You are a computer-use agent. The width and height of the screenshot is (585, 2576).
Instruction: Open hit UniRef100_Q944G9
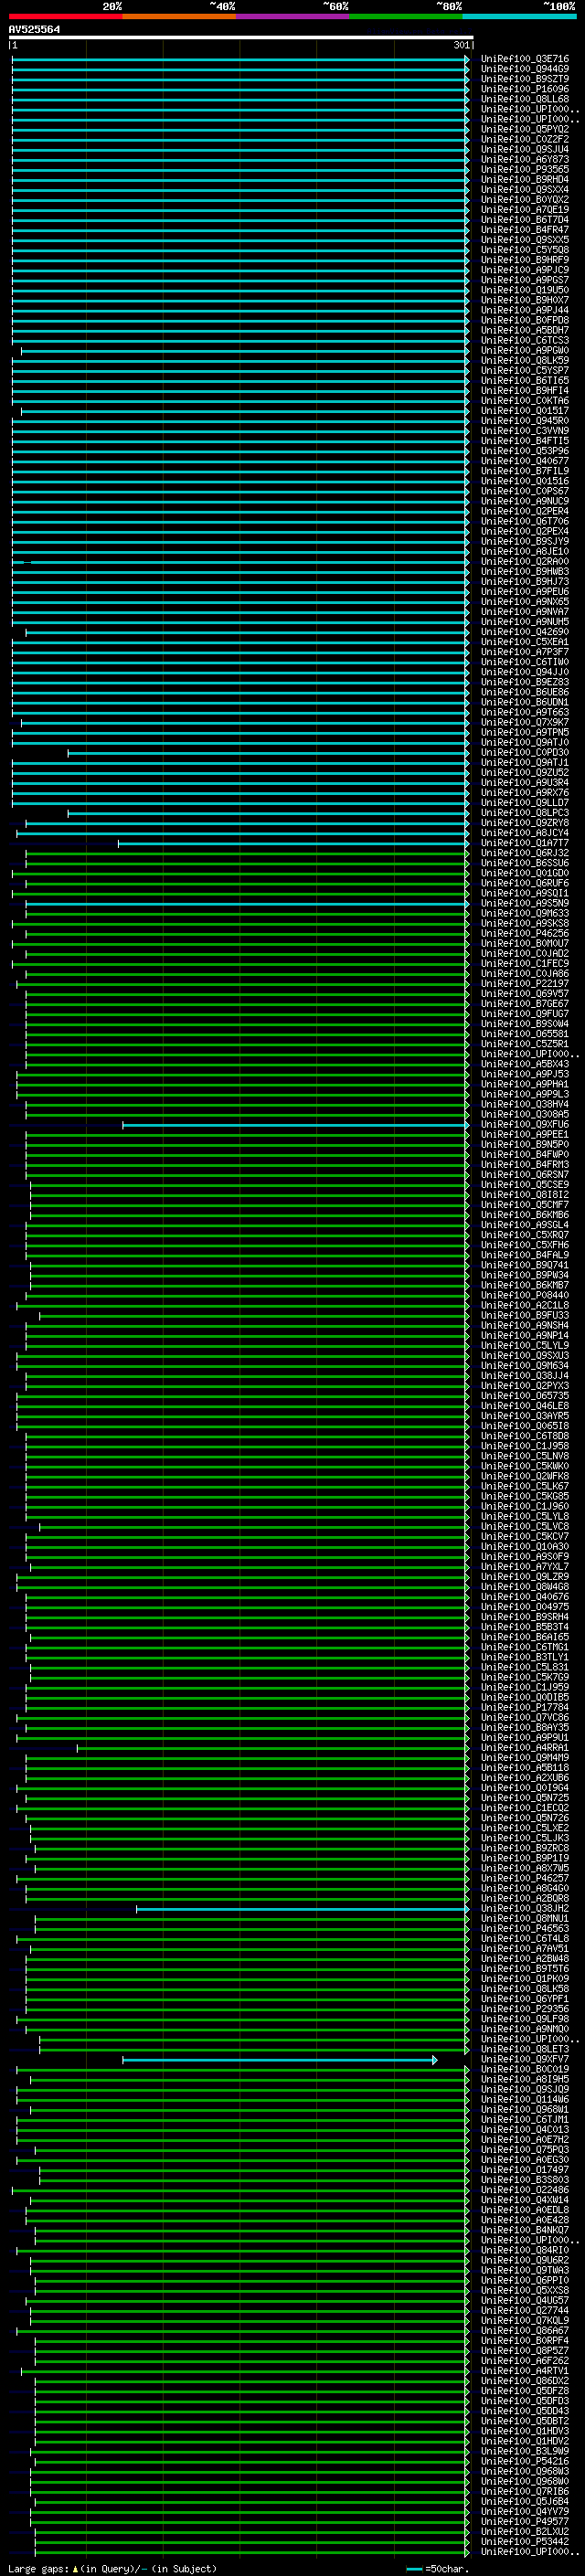click(x=525, y=69)
